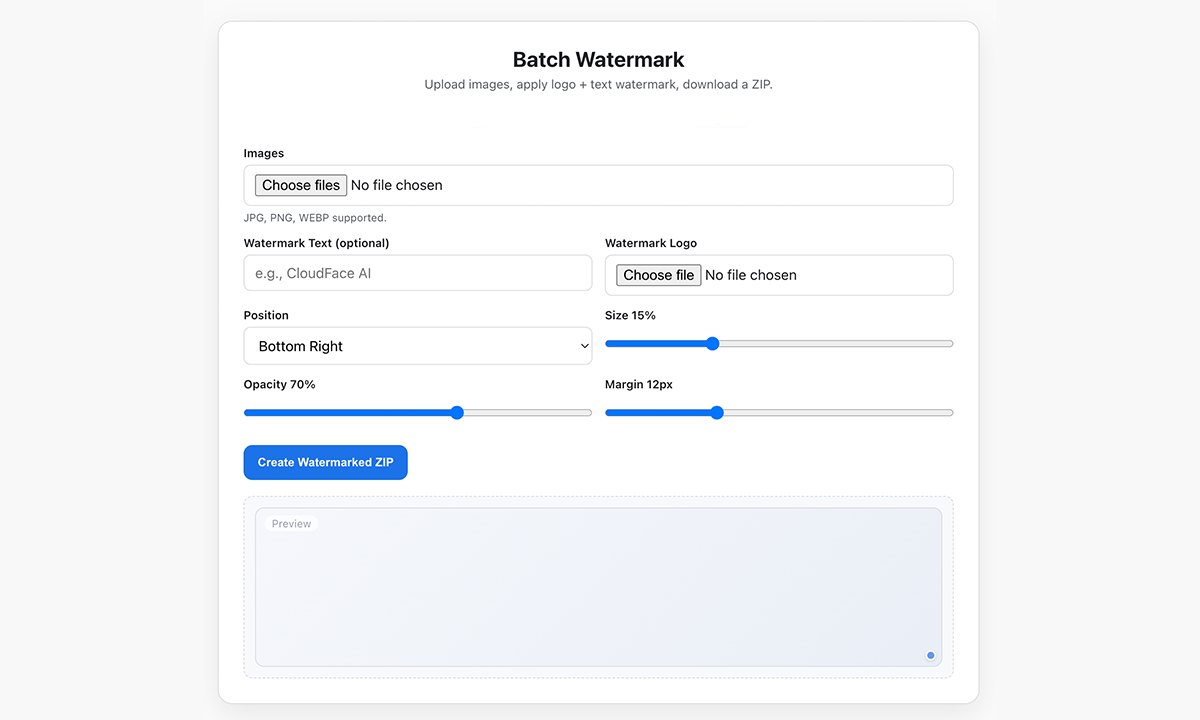
Task: Expand the select showing Bottom Right
Action: (417, 345)
